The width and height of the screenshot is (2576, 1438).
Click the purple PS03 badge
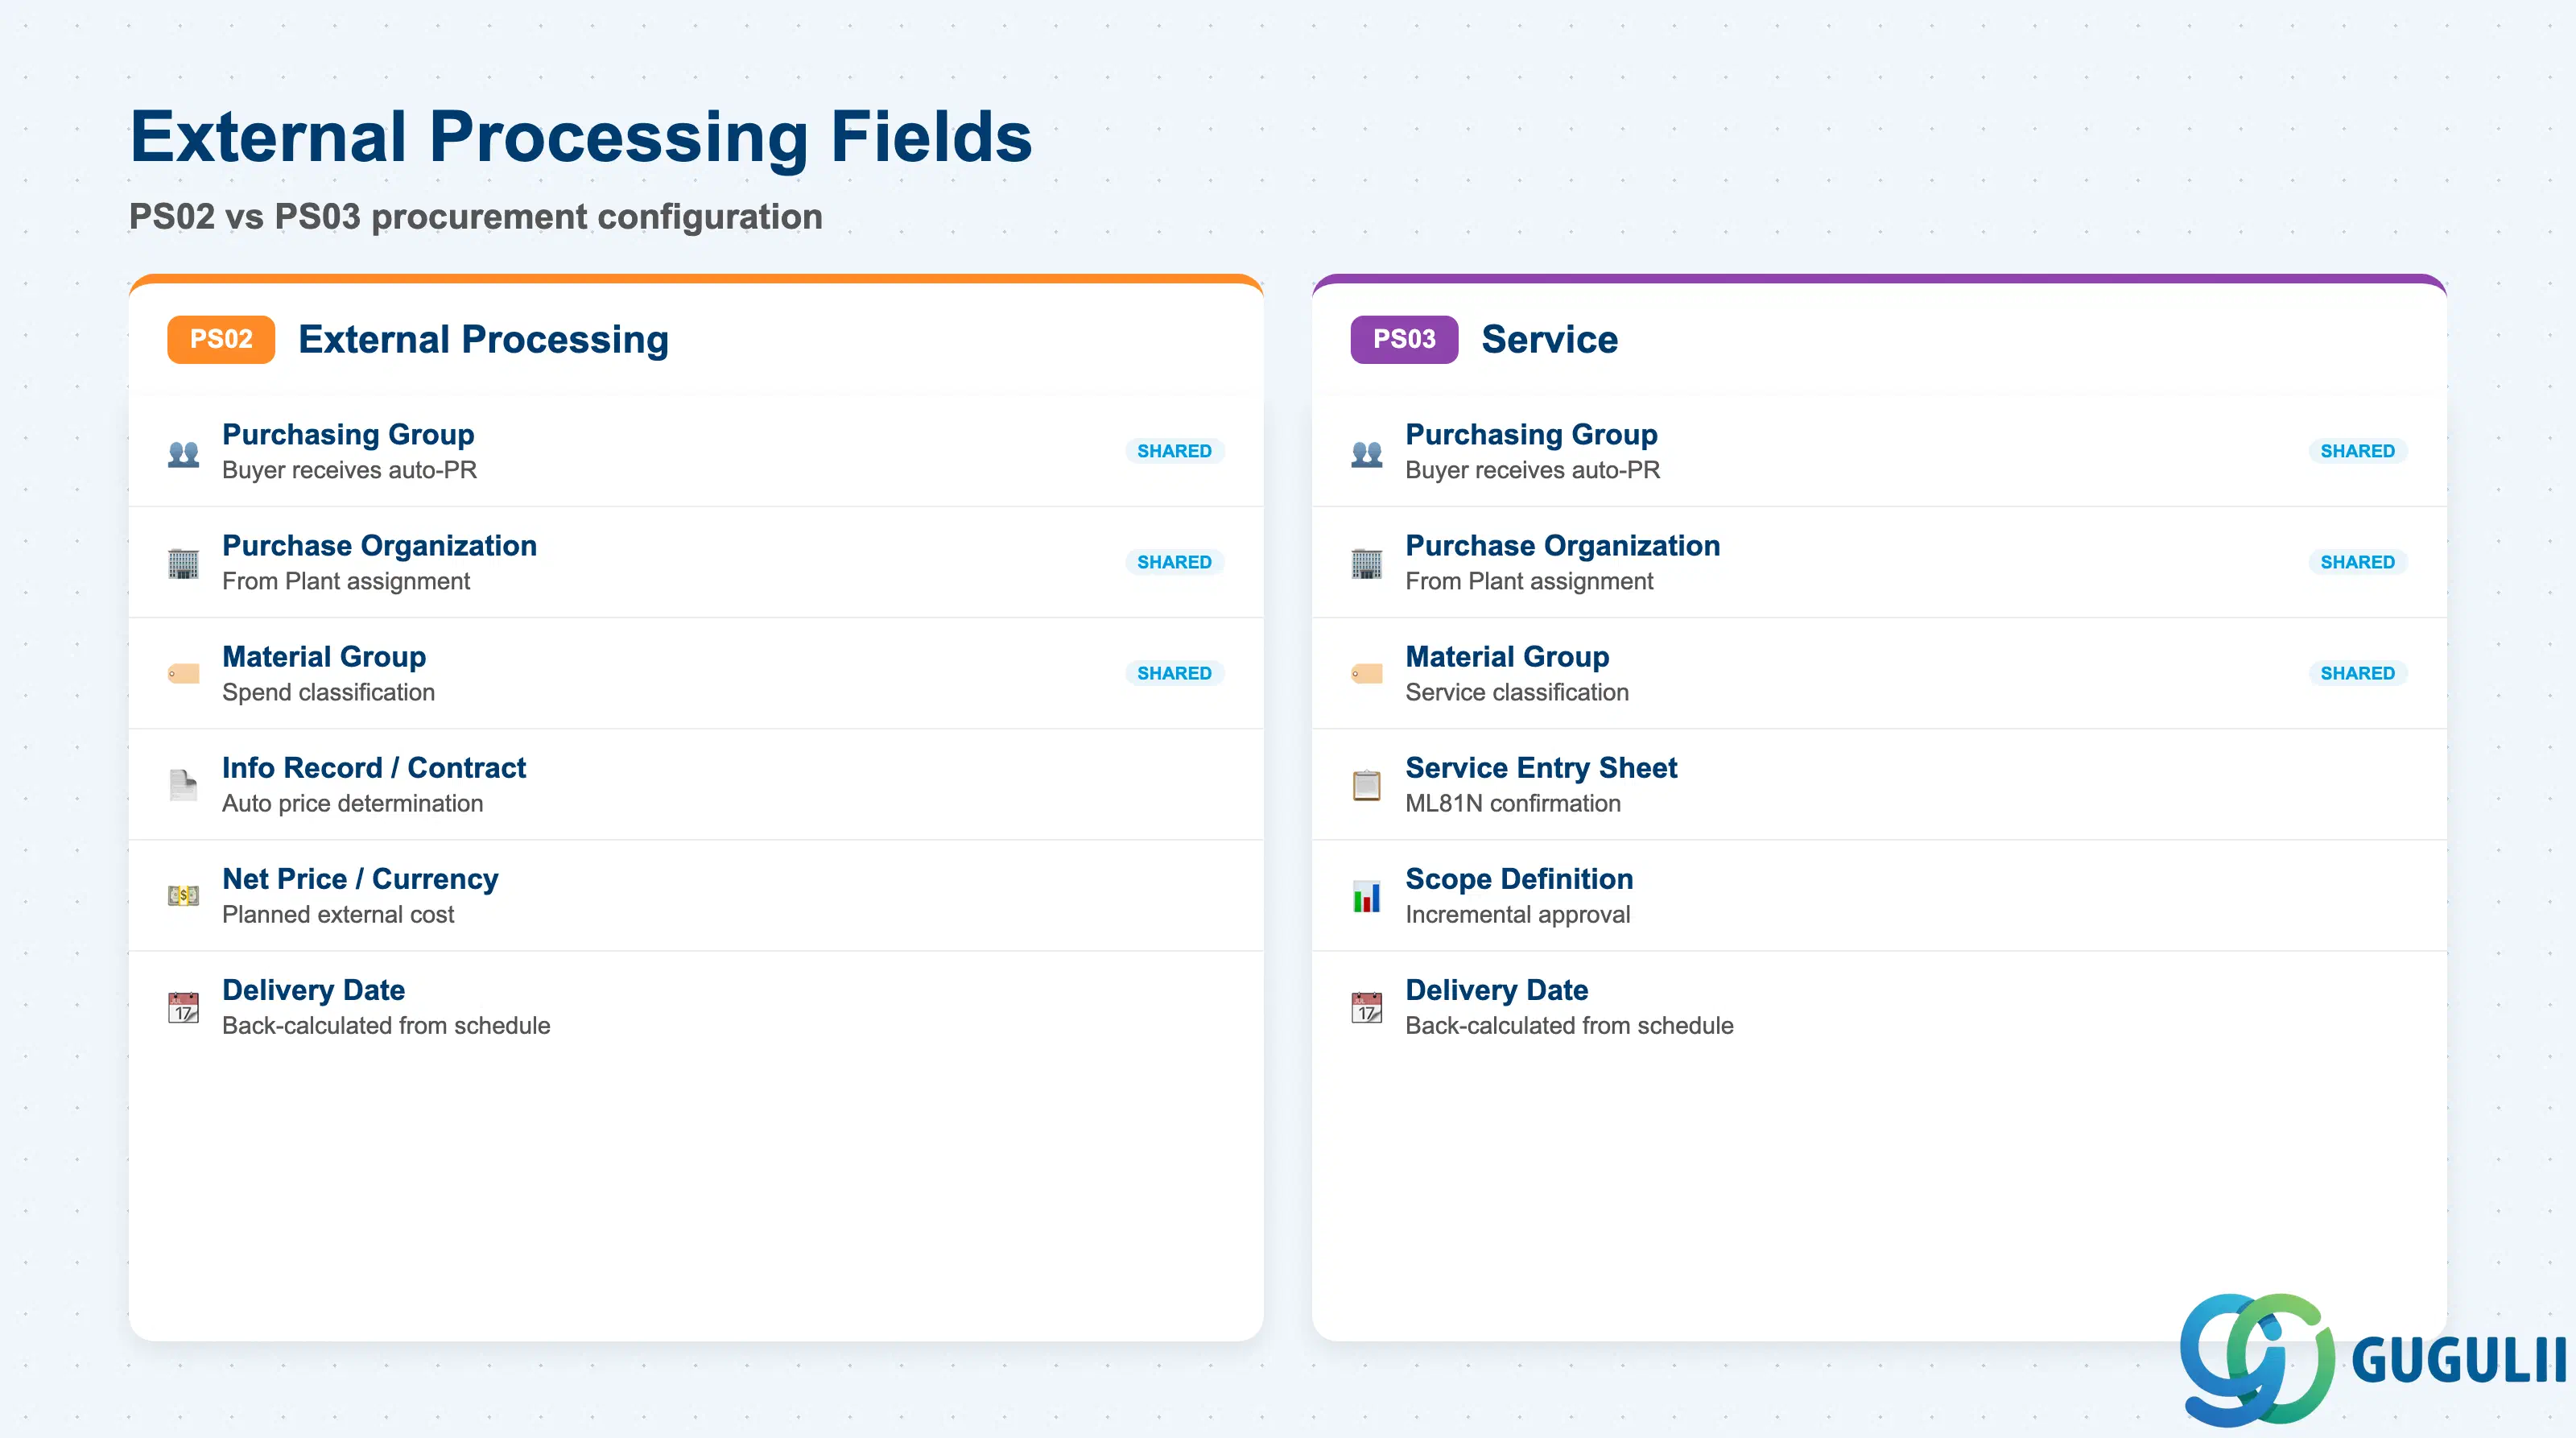[1404, 339]
